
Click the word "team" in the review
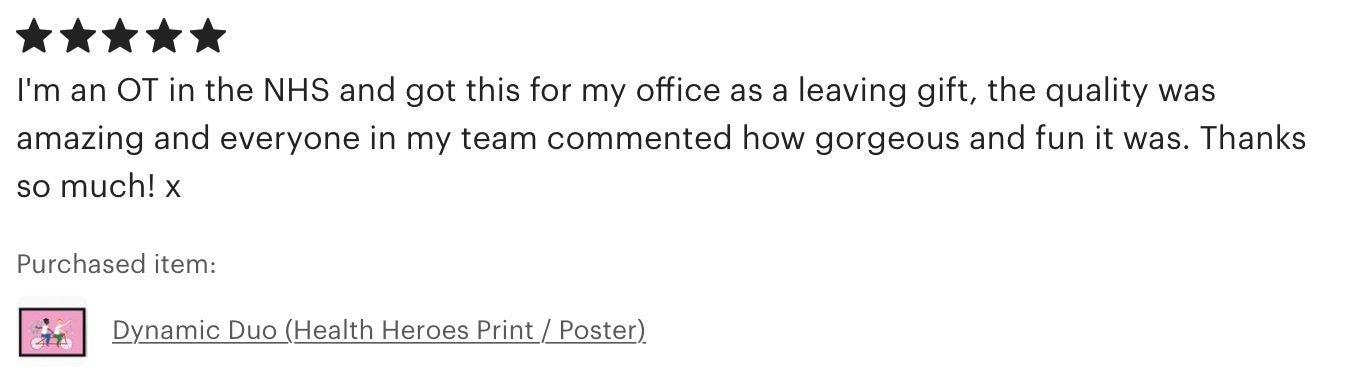[494, 139]
